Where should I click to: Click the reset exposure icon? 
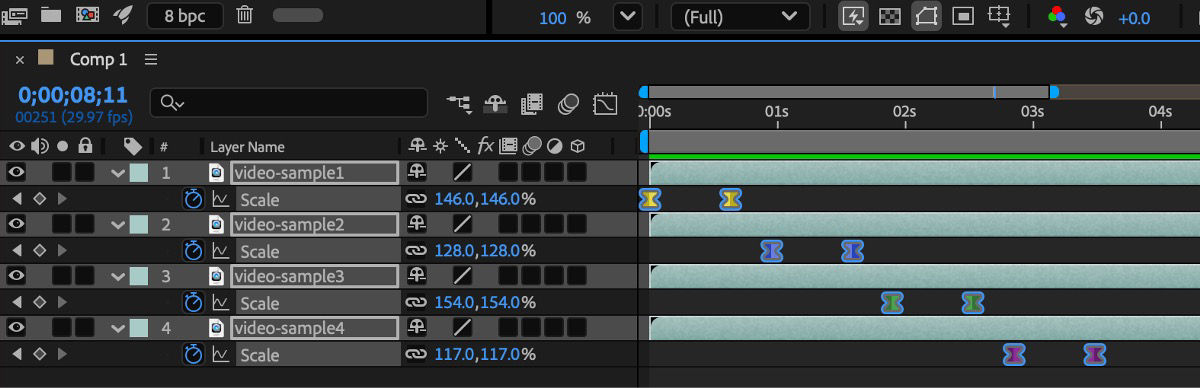pyautogui.click(x=1093, y=16)
